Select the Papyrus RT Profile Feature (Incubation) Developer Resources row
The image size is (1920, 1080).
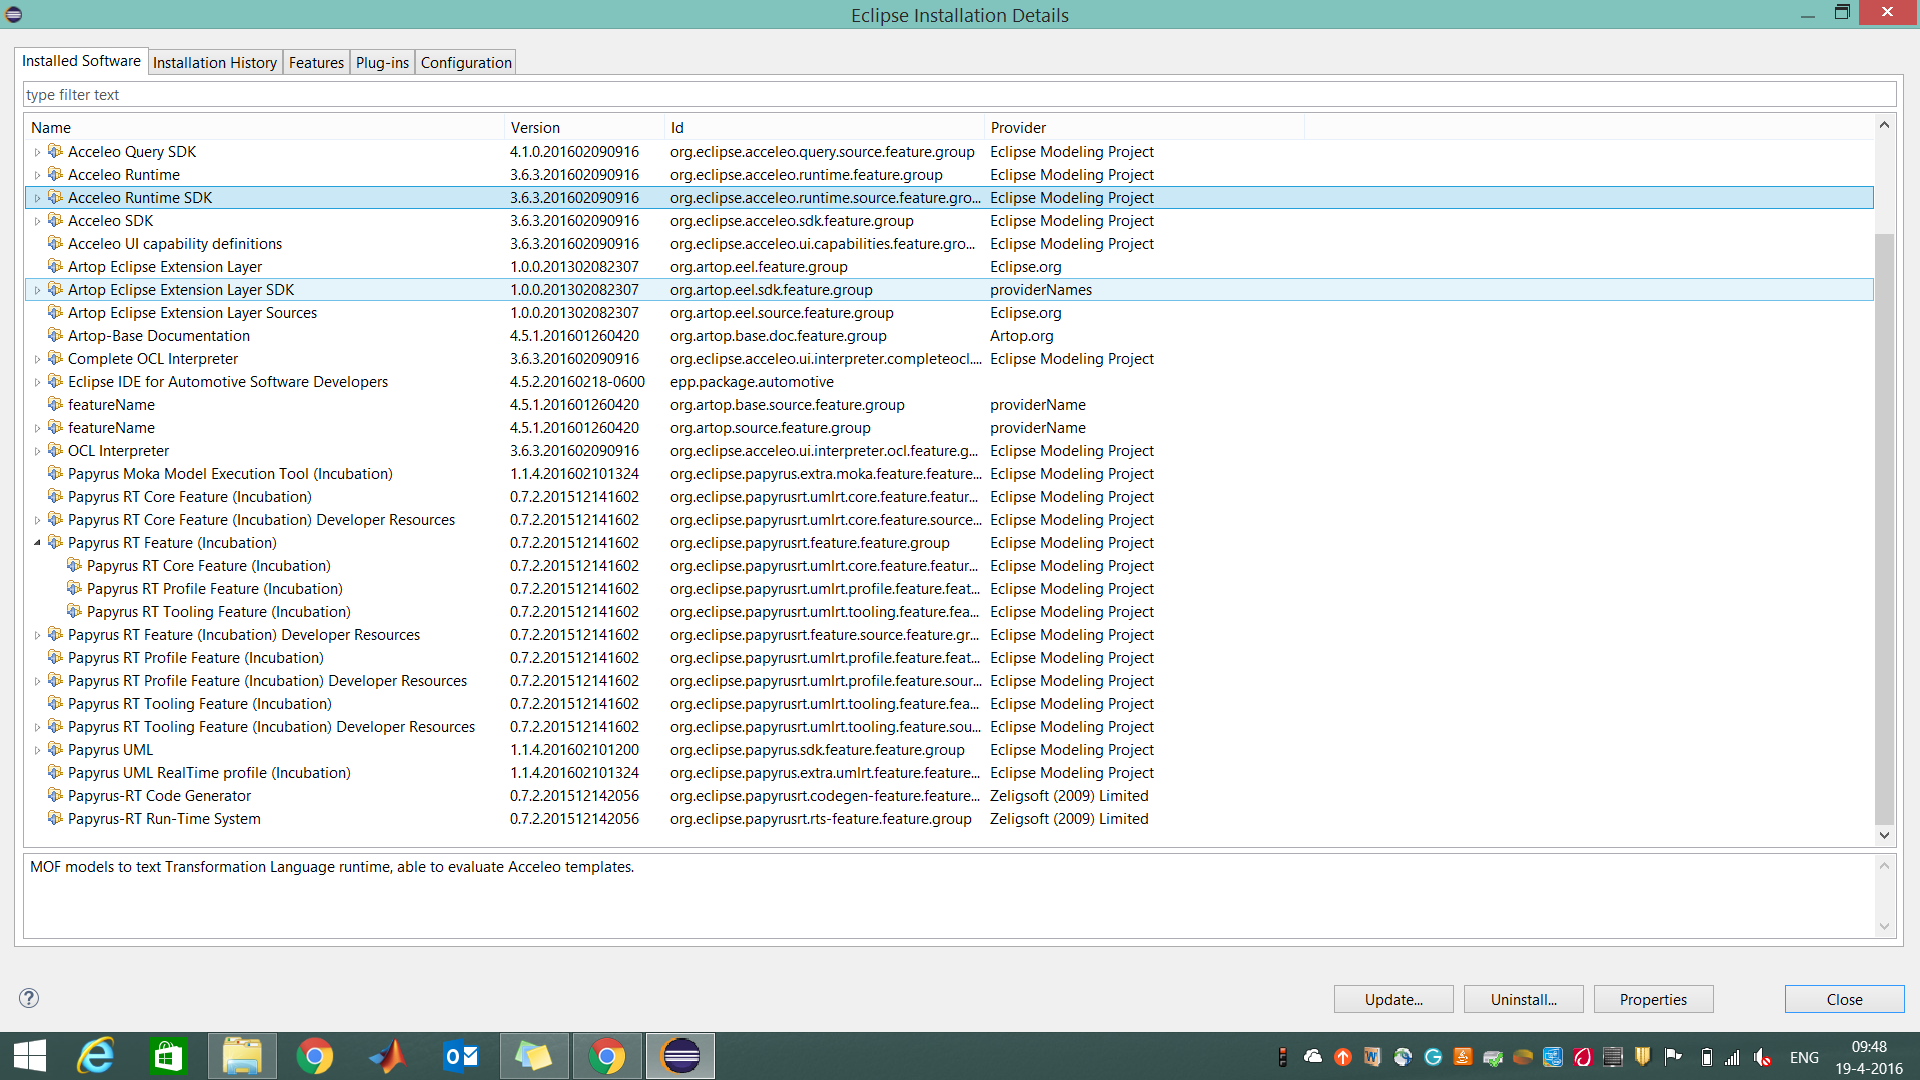click(949, 680)
